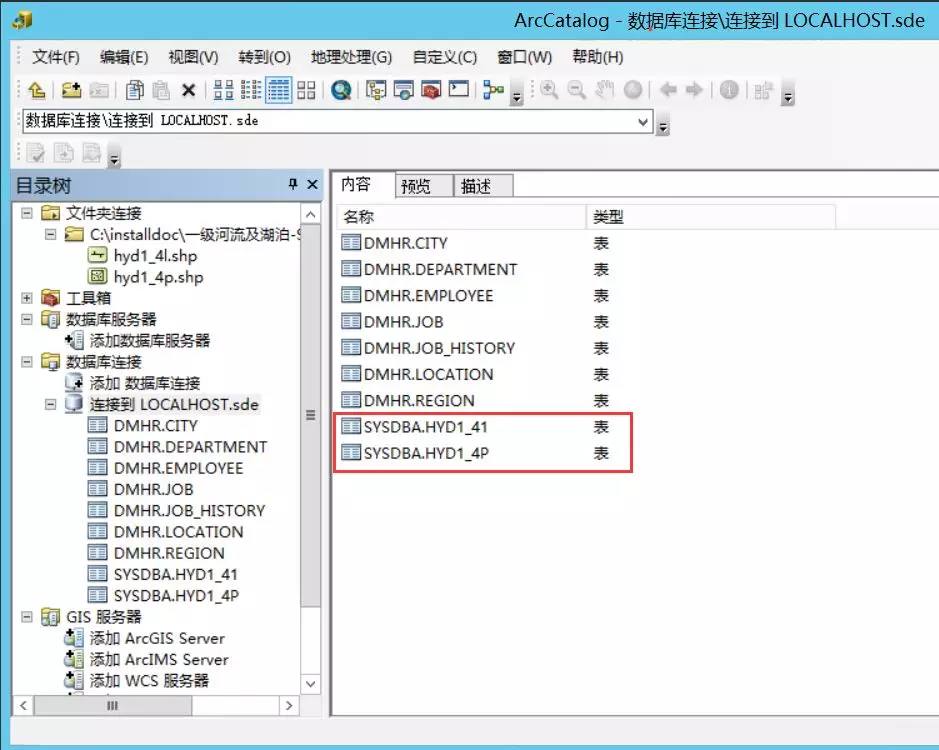Collapse the 数据库服务器 tree node
This screenshot has width=939, height=750.
(x=27, y=319)
